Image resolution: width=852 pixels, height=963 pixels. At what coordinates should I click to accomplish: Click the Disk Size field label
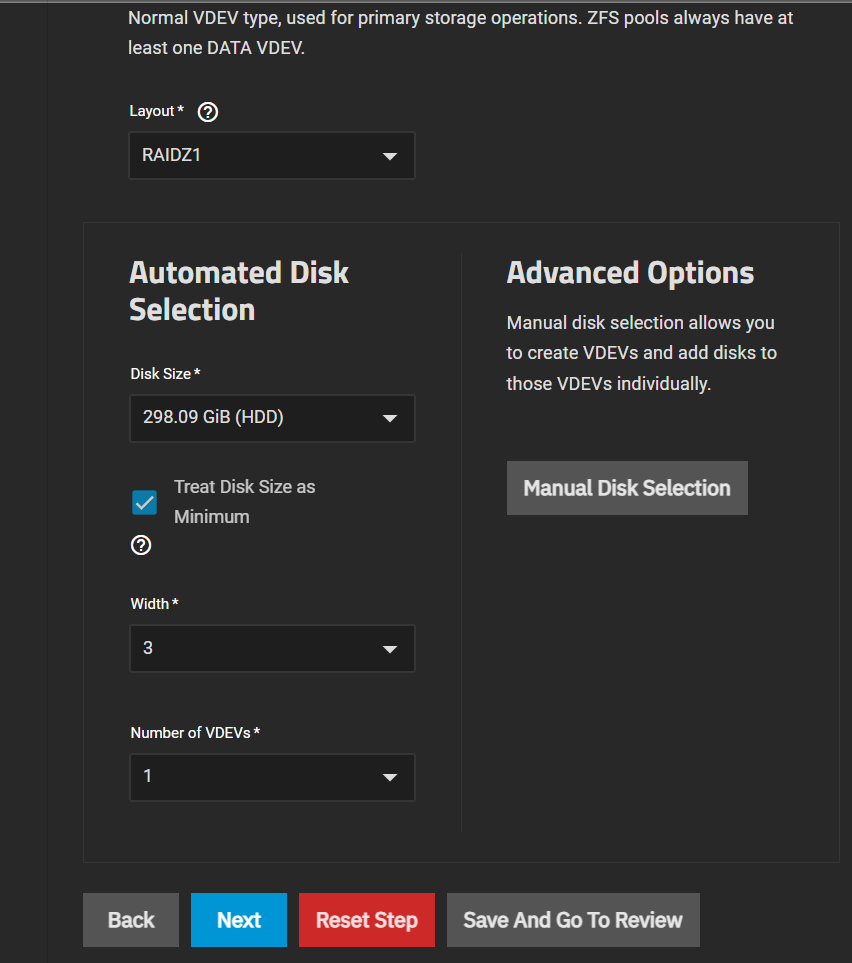[165, 373]
